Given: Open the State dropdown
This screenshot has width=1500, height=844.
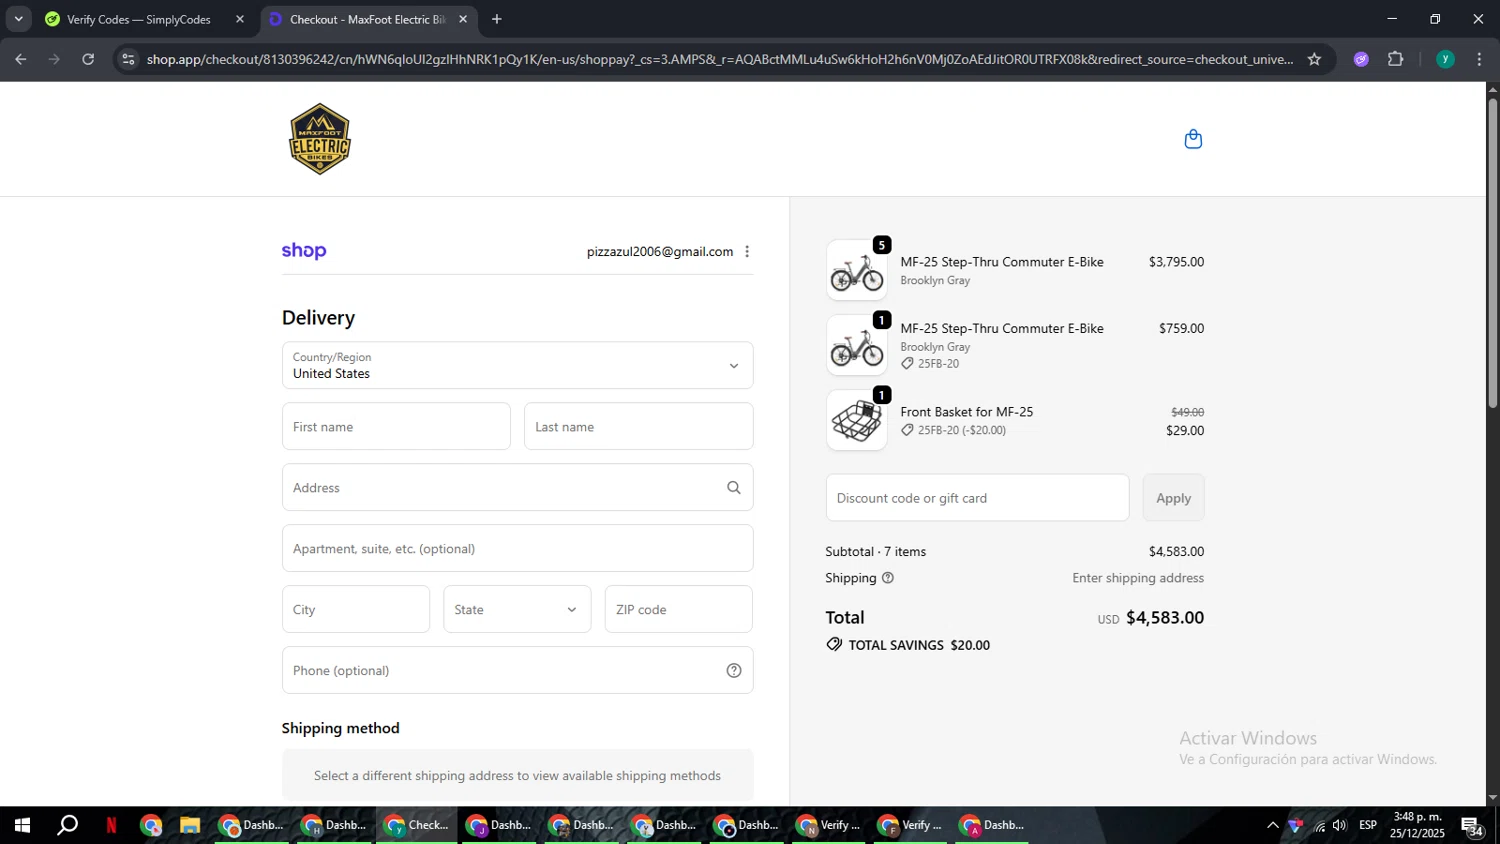Looking at the screenshot, I should (x=517, y=610).
